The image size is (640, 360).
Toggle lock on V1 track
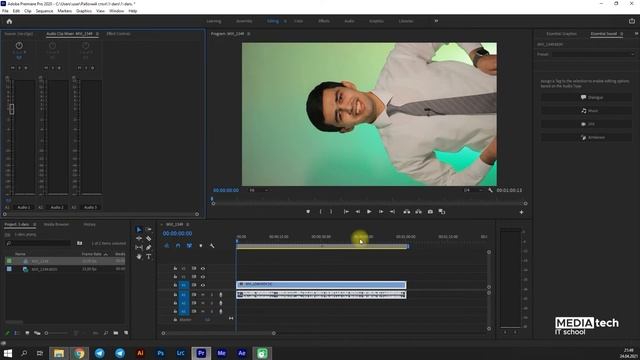pyautogui.click(x=175, y=285)
